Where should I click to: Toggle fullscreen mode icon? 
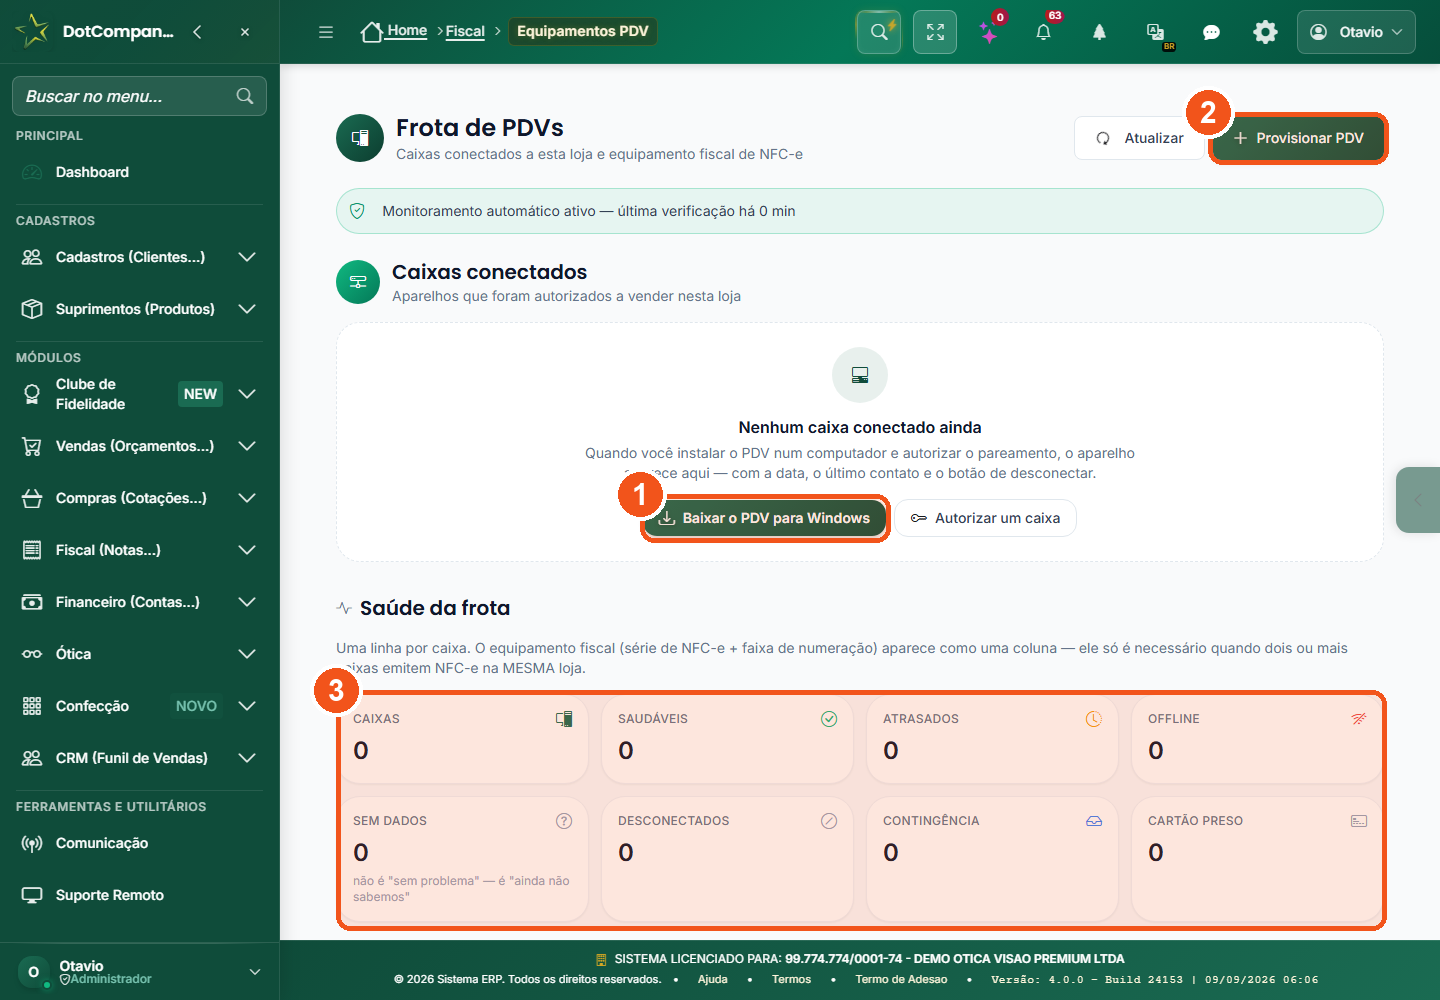pos(935,32)
